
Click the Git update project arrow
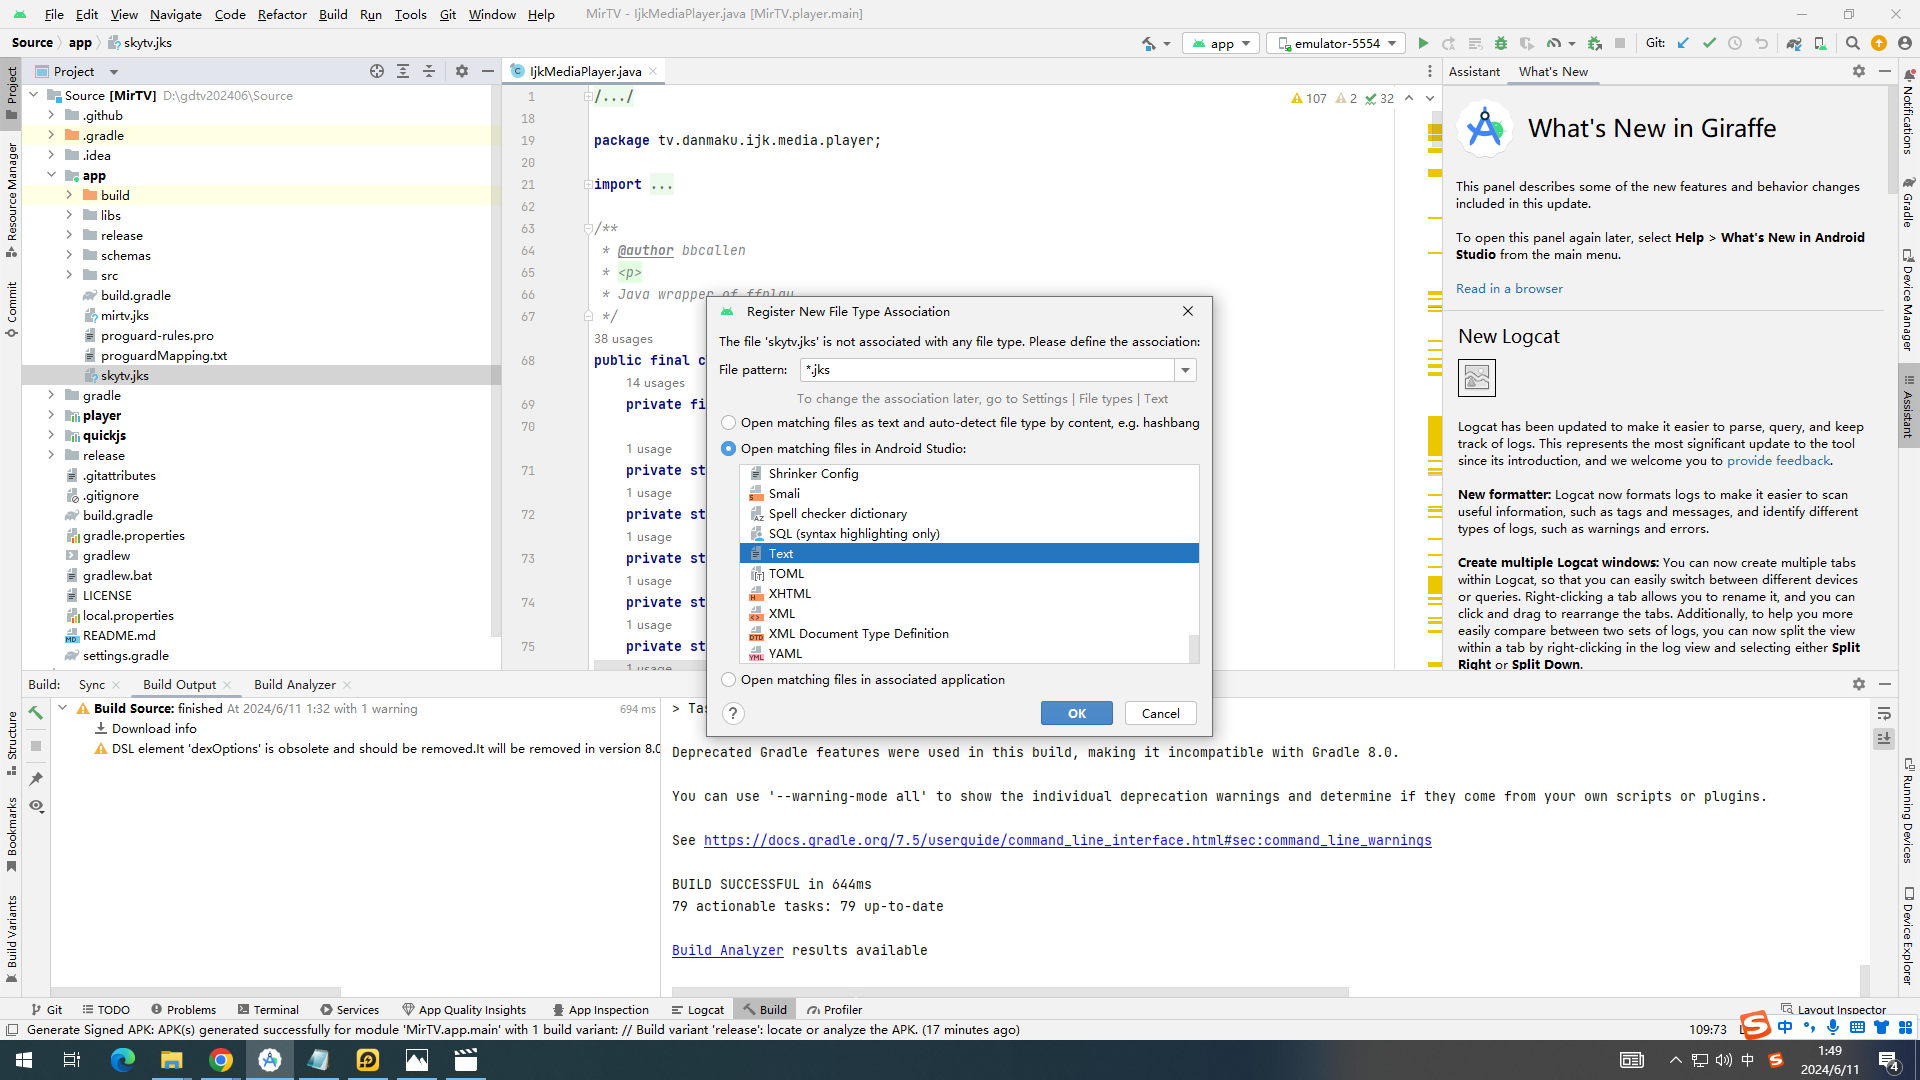pyautogui.click(x=1683, y=43)
